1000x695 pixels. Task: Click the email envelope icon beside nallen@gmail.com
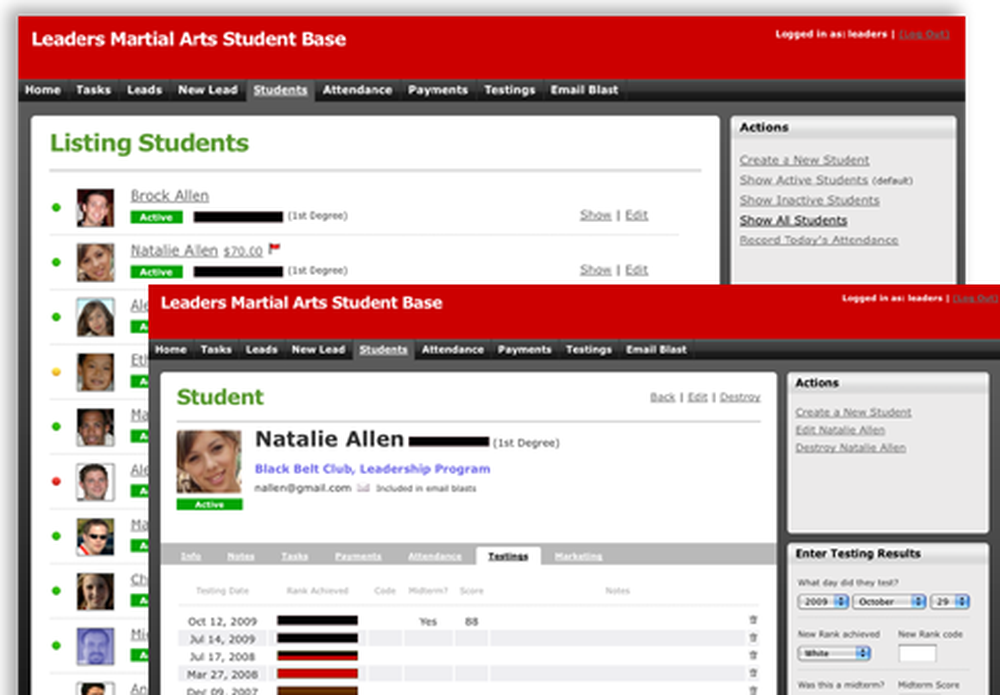363,488
